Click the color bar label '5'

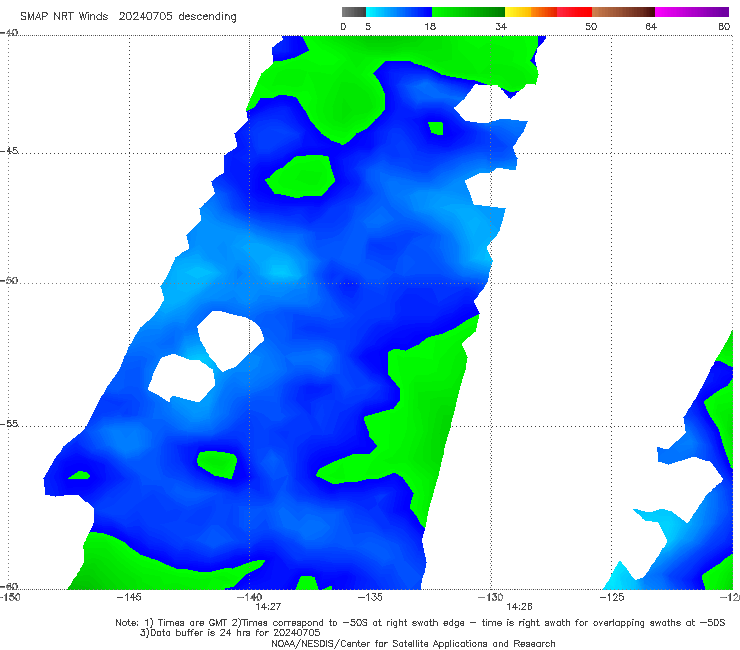368,27
